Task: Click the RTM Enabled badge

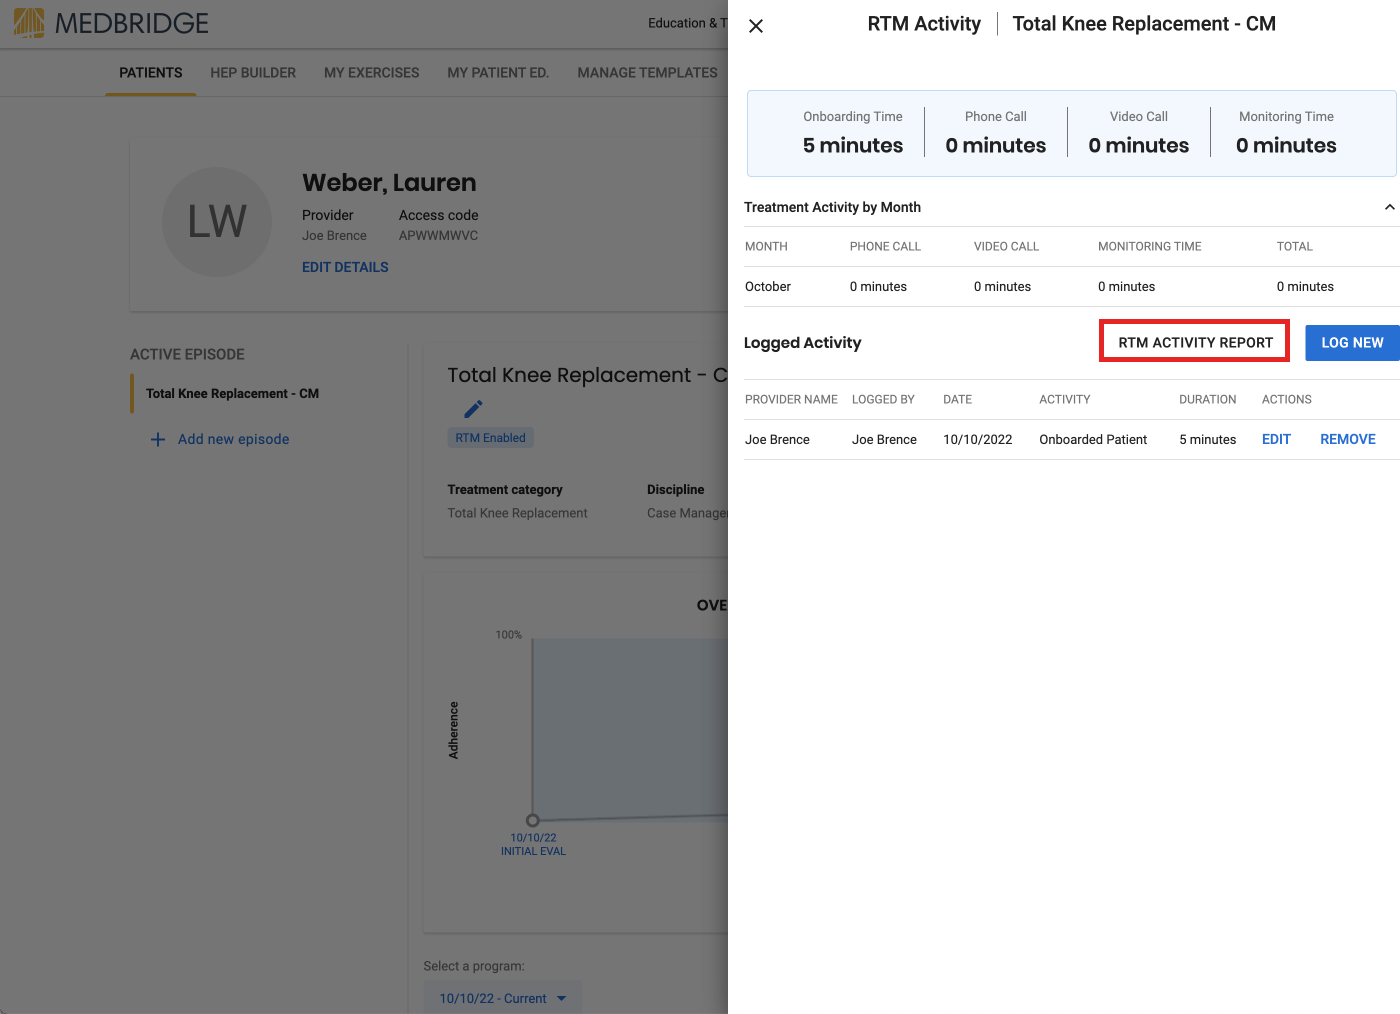Action: [x=490, y=438]
